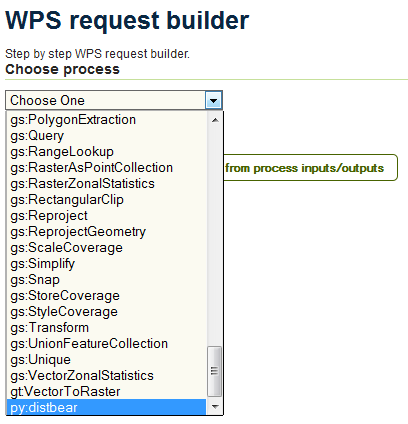Click the scrollbar track above the thumb
This screenshot has height=424, width=408.
[x=215, y=237]
